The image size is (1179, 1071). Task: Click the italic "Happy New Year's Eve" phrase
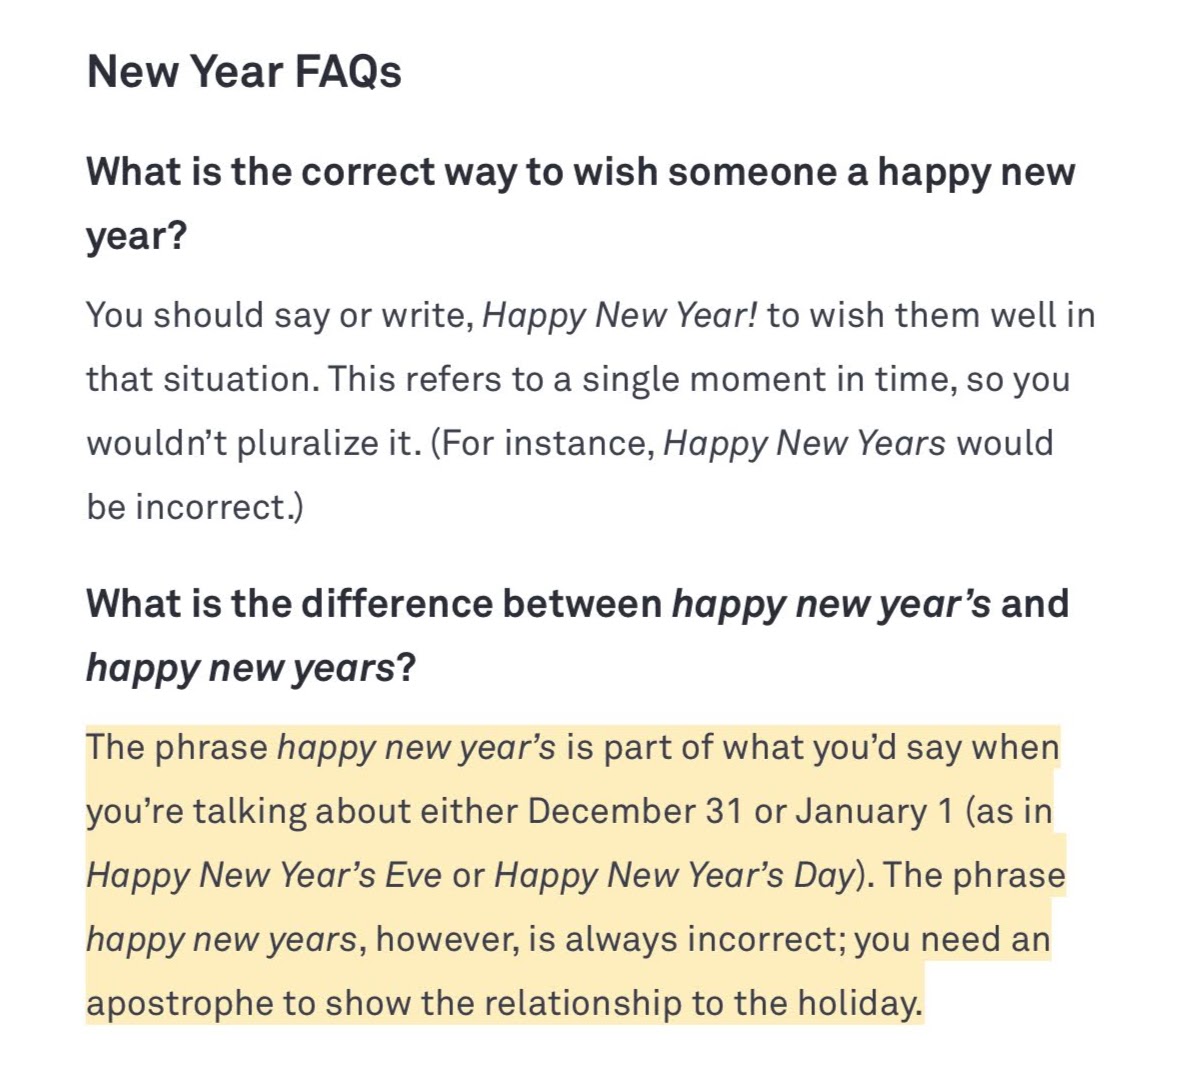coord(264,875)
